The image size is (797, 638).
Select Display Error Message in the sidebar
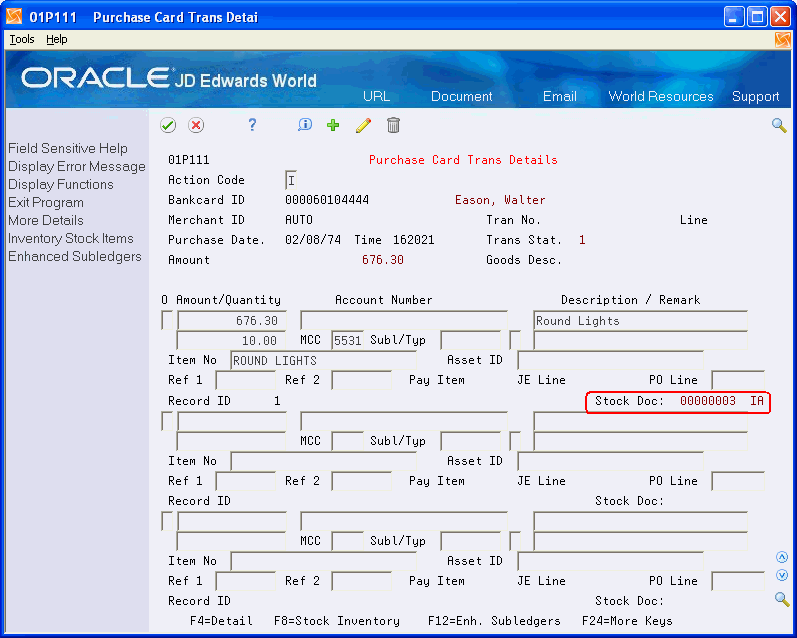[x=77, y=167]
